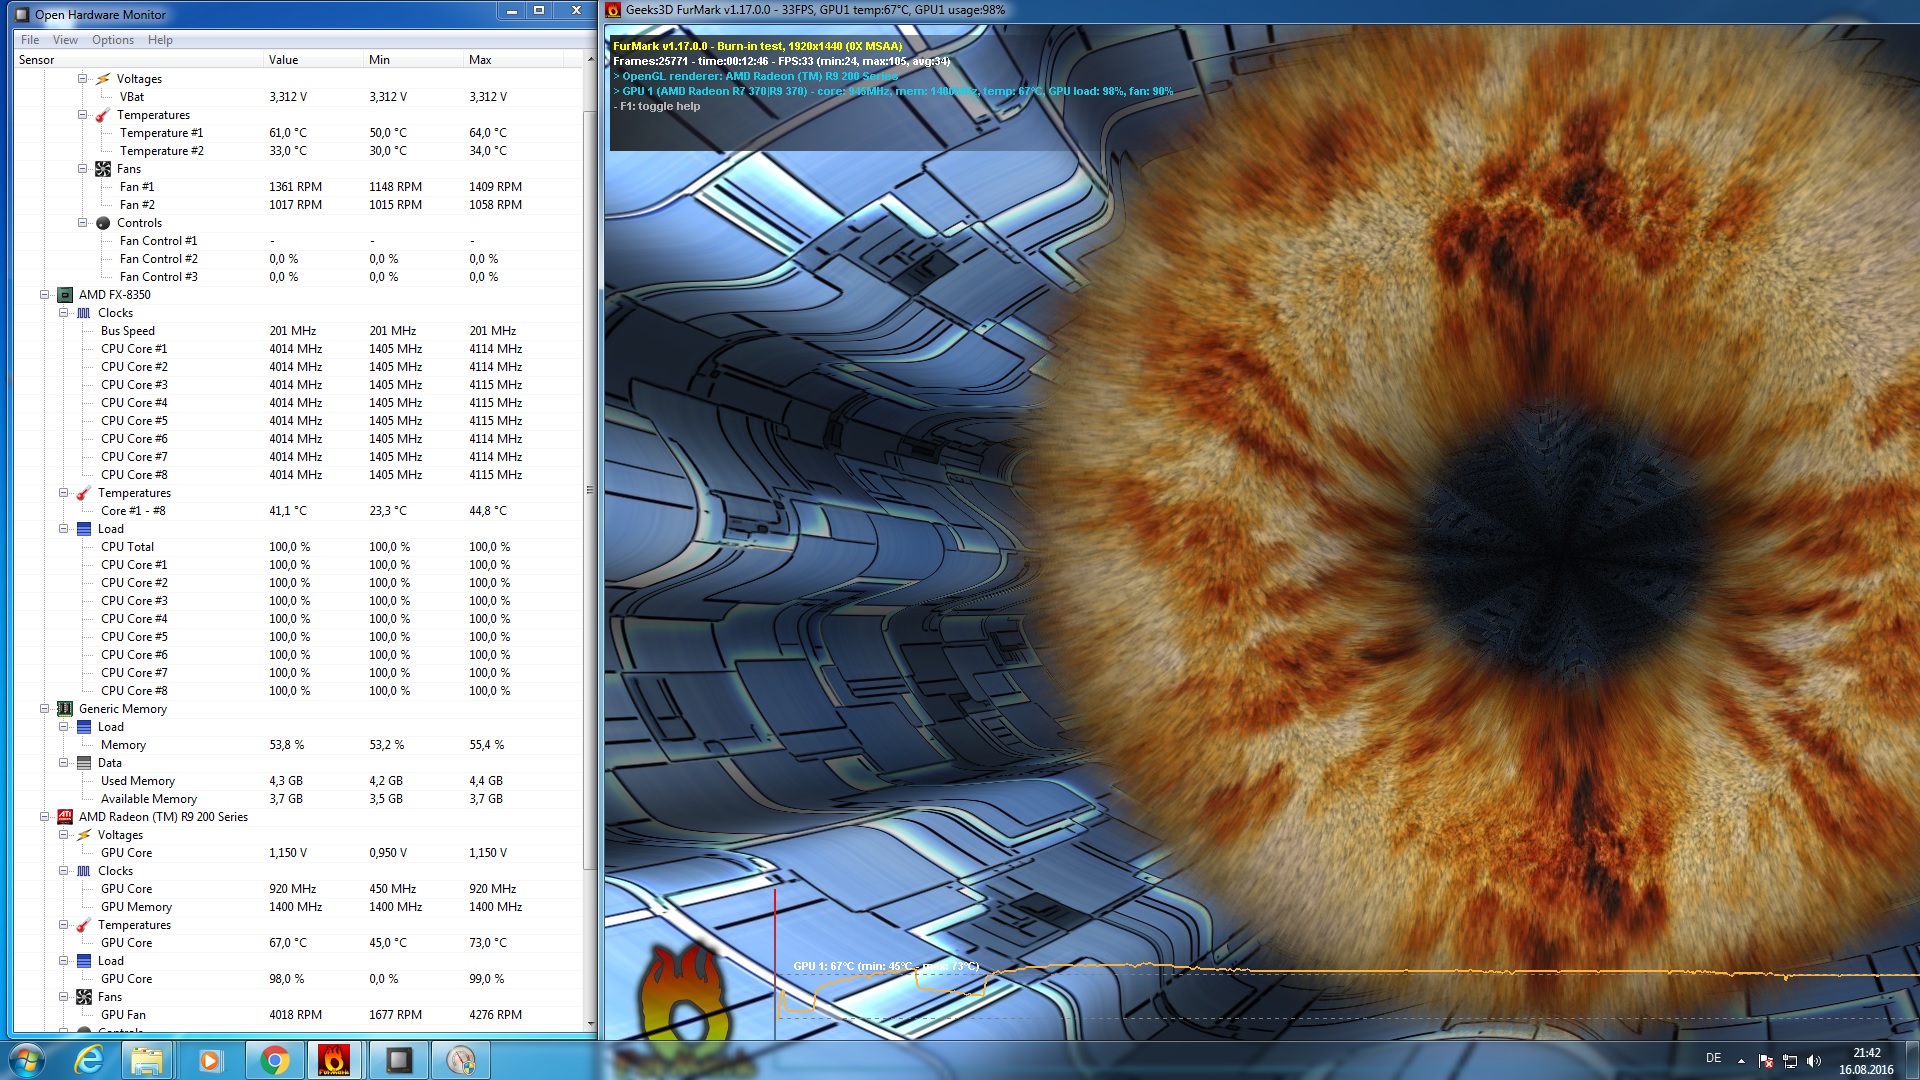Collapse the CPU Clocks section
Viewport: 1920px width, 1080px height.
[x=63, y=313]
